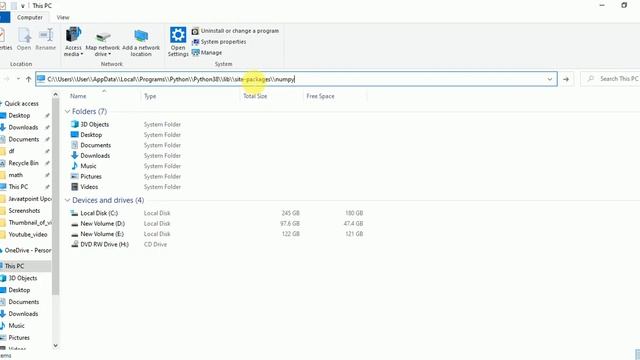Open Music under This PC tree
Viewport: 640px width, 360px height.
pyautogui.click(x=16, y=326)
